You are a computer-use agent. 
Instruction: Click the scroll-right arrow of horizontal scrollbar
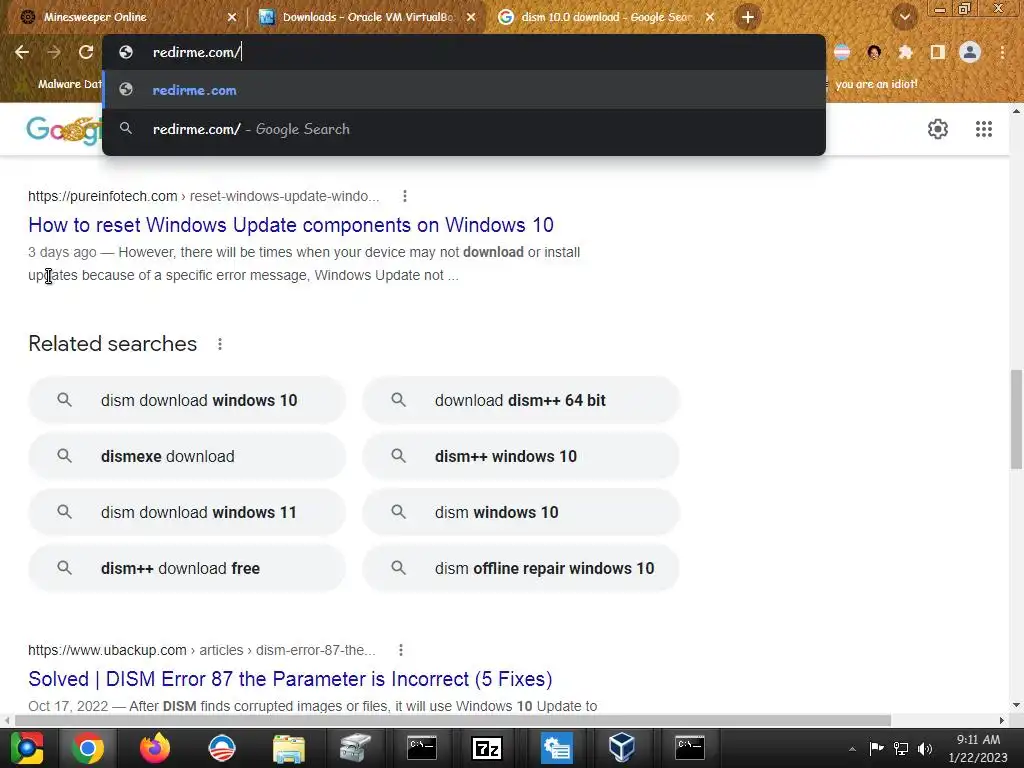click(1002, 720)
